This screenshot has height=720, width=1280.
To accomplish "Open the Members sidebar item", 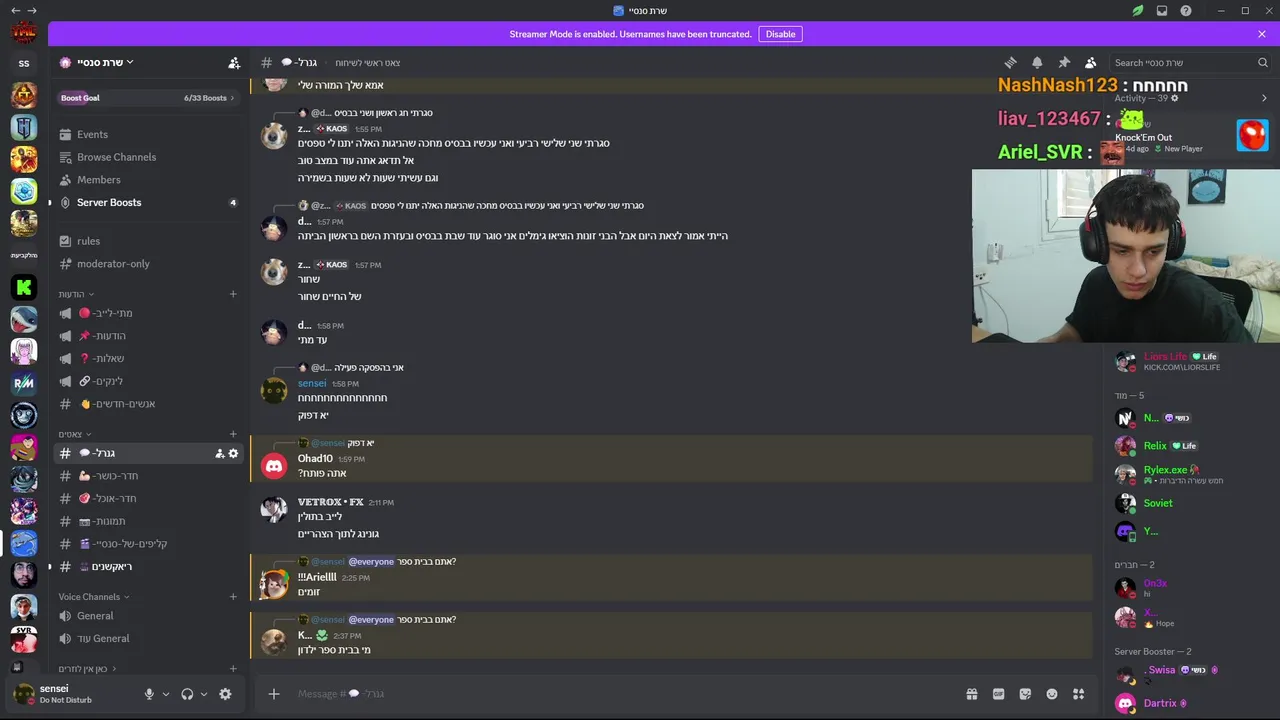I will click(98, 180).
